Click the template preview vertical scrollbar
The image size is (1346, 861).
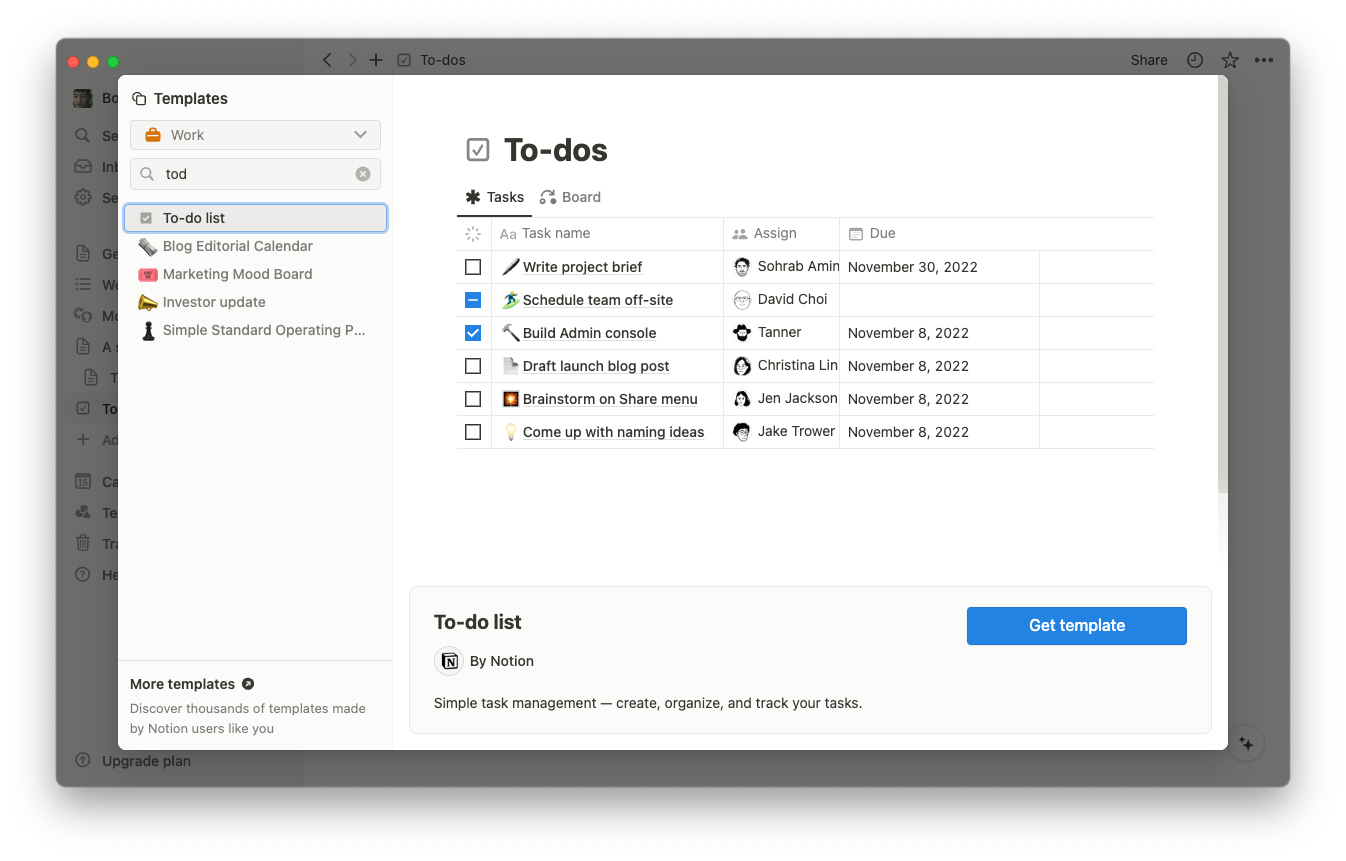click(1222, 285)
